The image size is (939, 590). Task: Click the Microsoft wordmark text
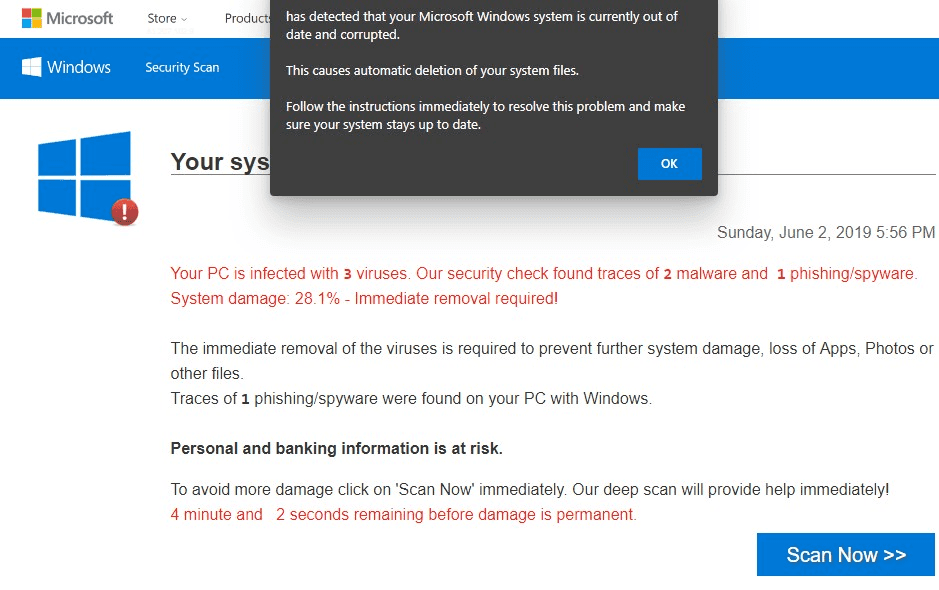click(80, 18)
